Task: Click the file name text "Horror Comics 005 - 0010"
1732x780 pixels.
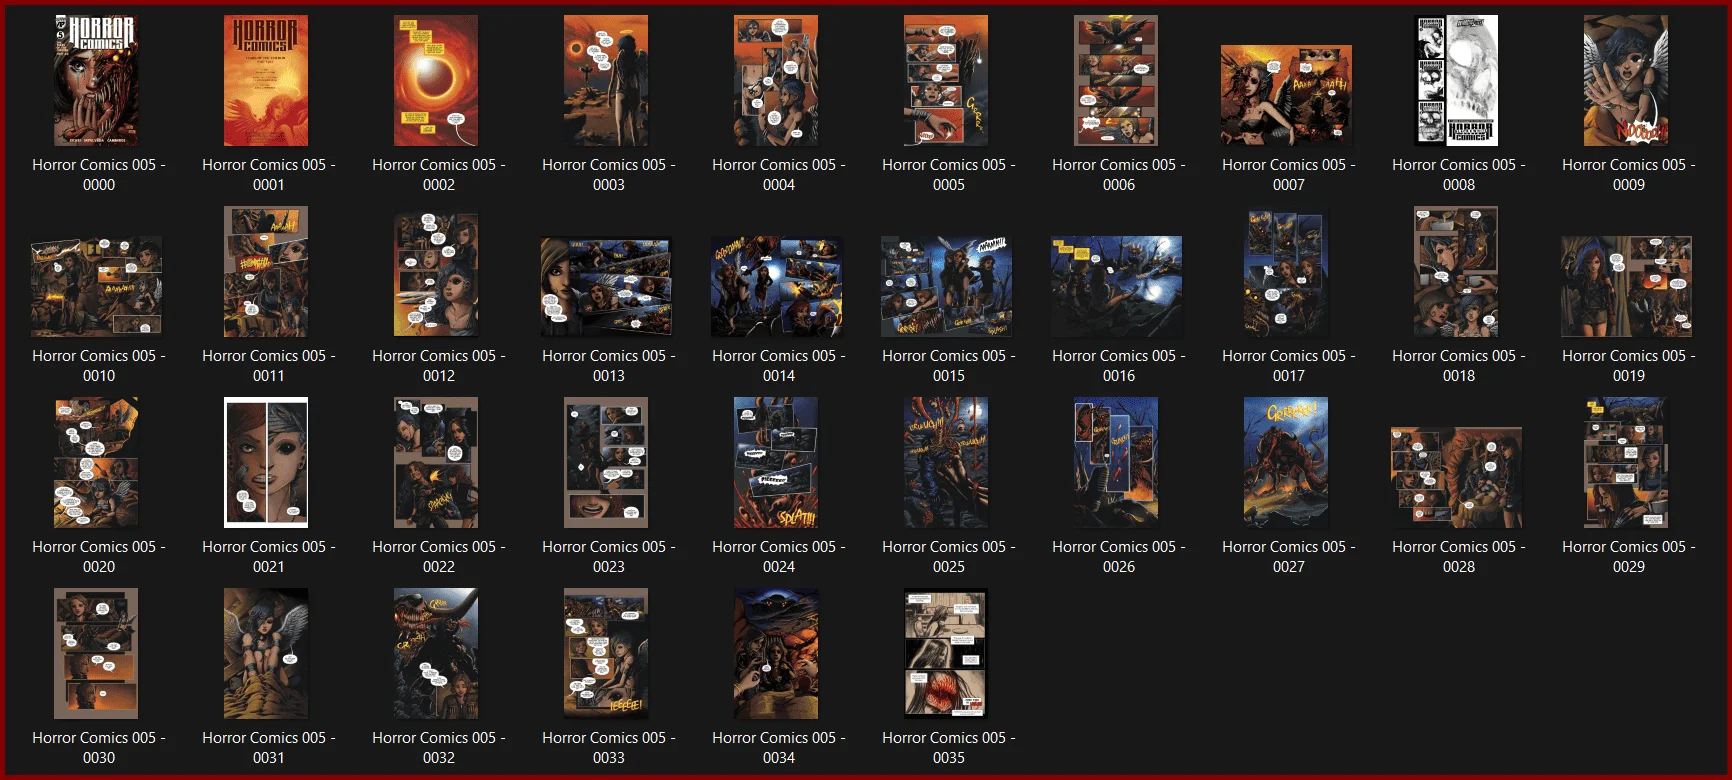Action: pyautogui.click(x=99, y=366)
